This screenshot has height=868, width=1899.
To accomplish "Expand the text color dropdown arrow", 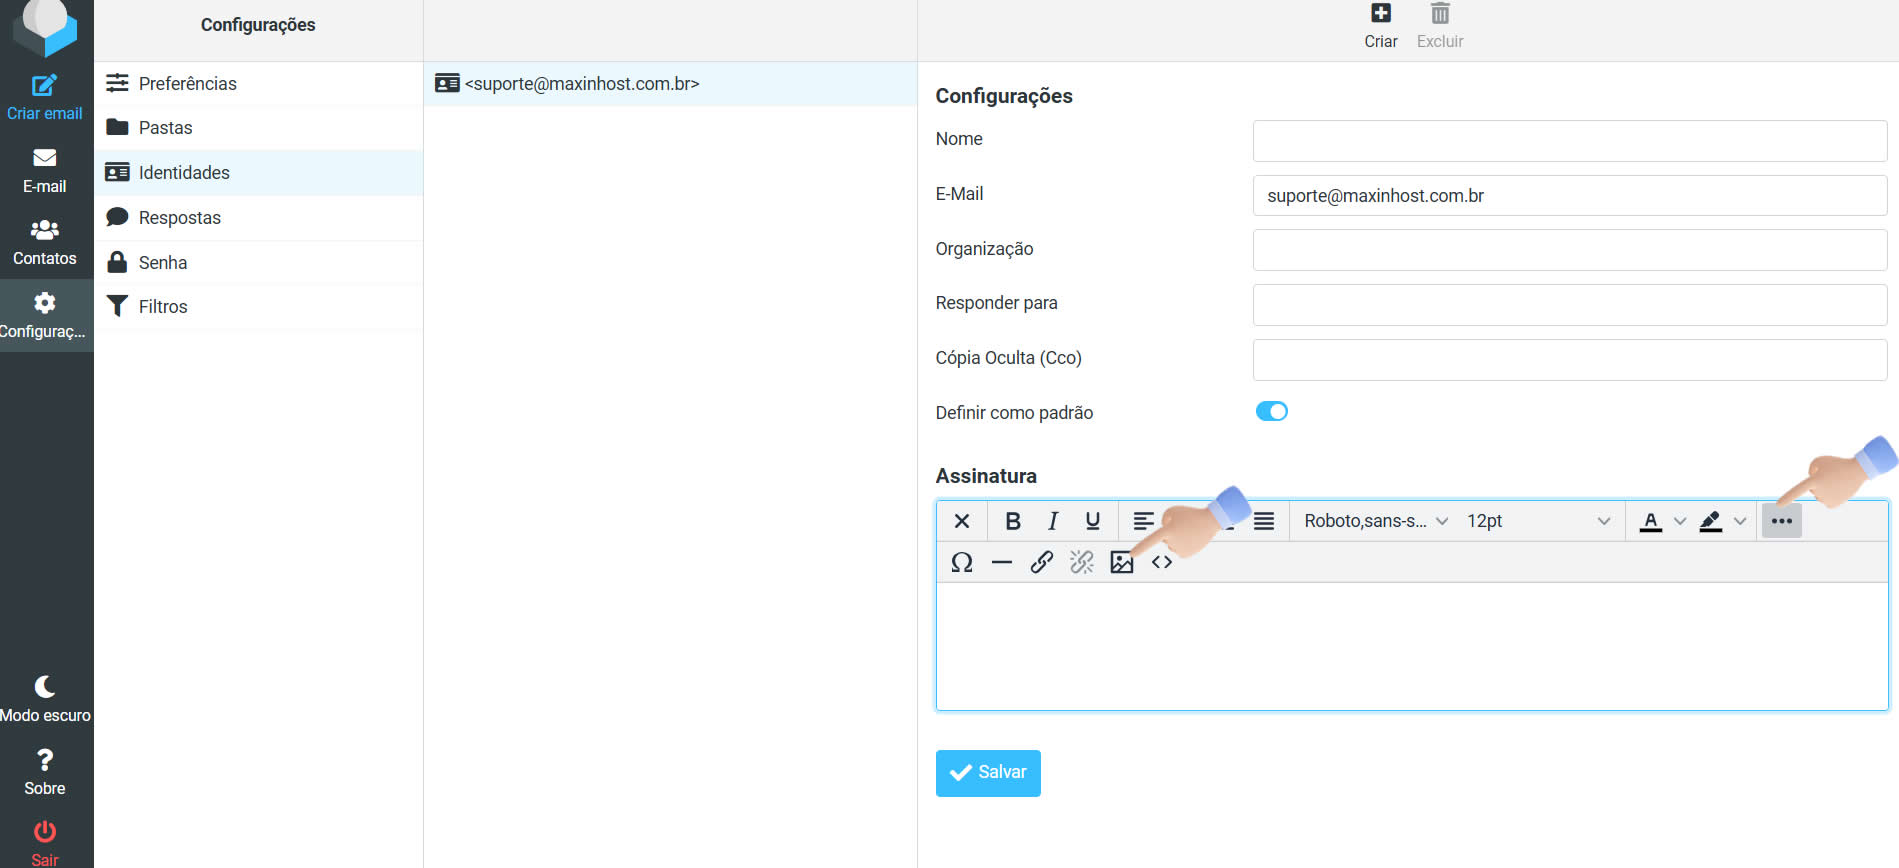I will 1680,521.
